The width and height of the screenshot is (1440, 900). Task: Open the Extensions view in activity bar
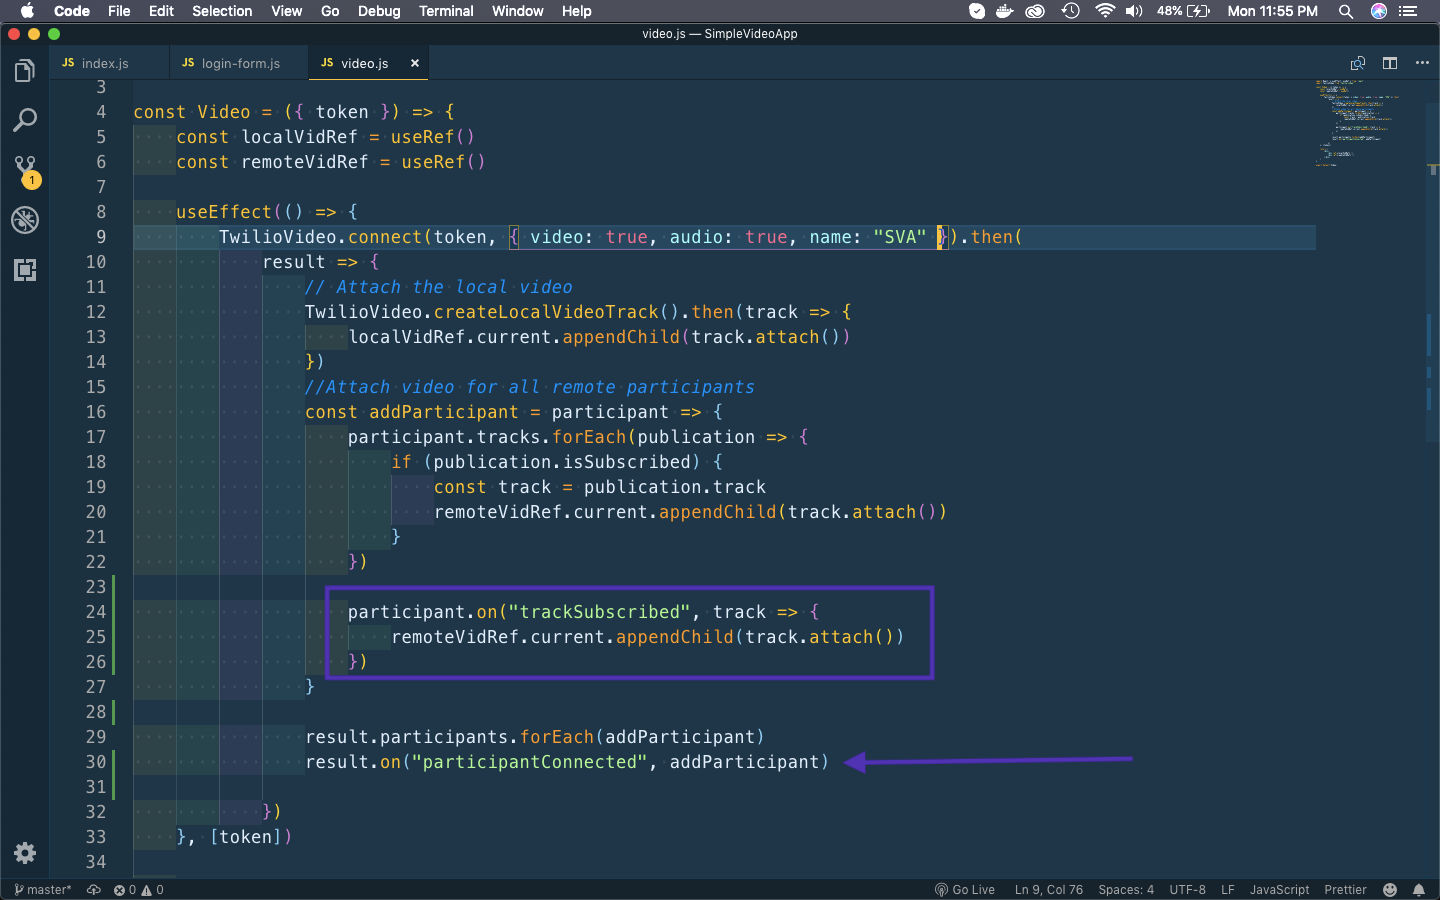click(25, 270)
